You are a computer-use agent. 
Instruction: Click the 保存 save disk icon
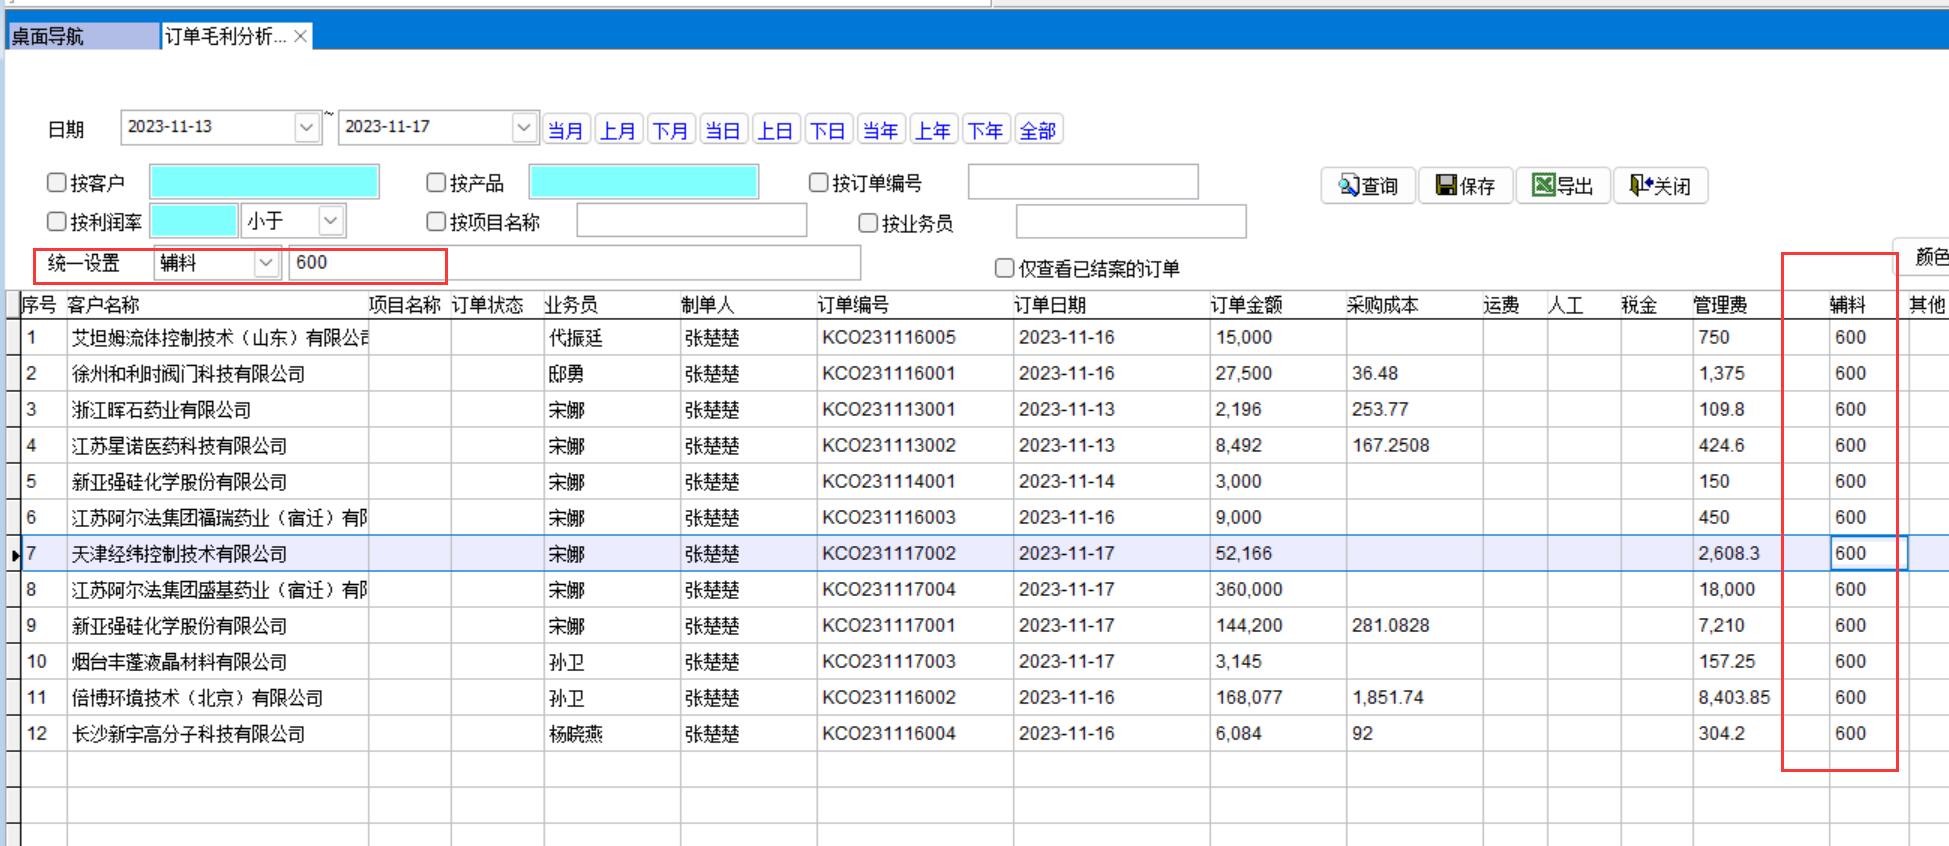click(x=1445, y=186)
